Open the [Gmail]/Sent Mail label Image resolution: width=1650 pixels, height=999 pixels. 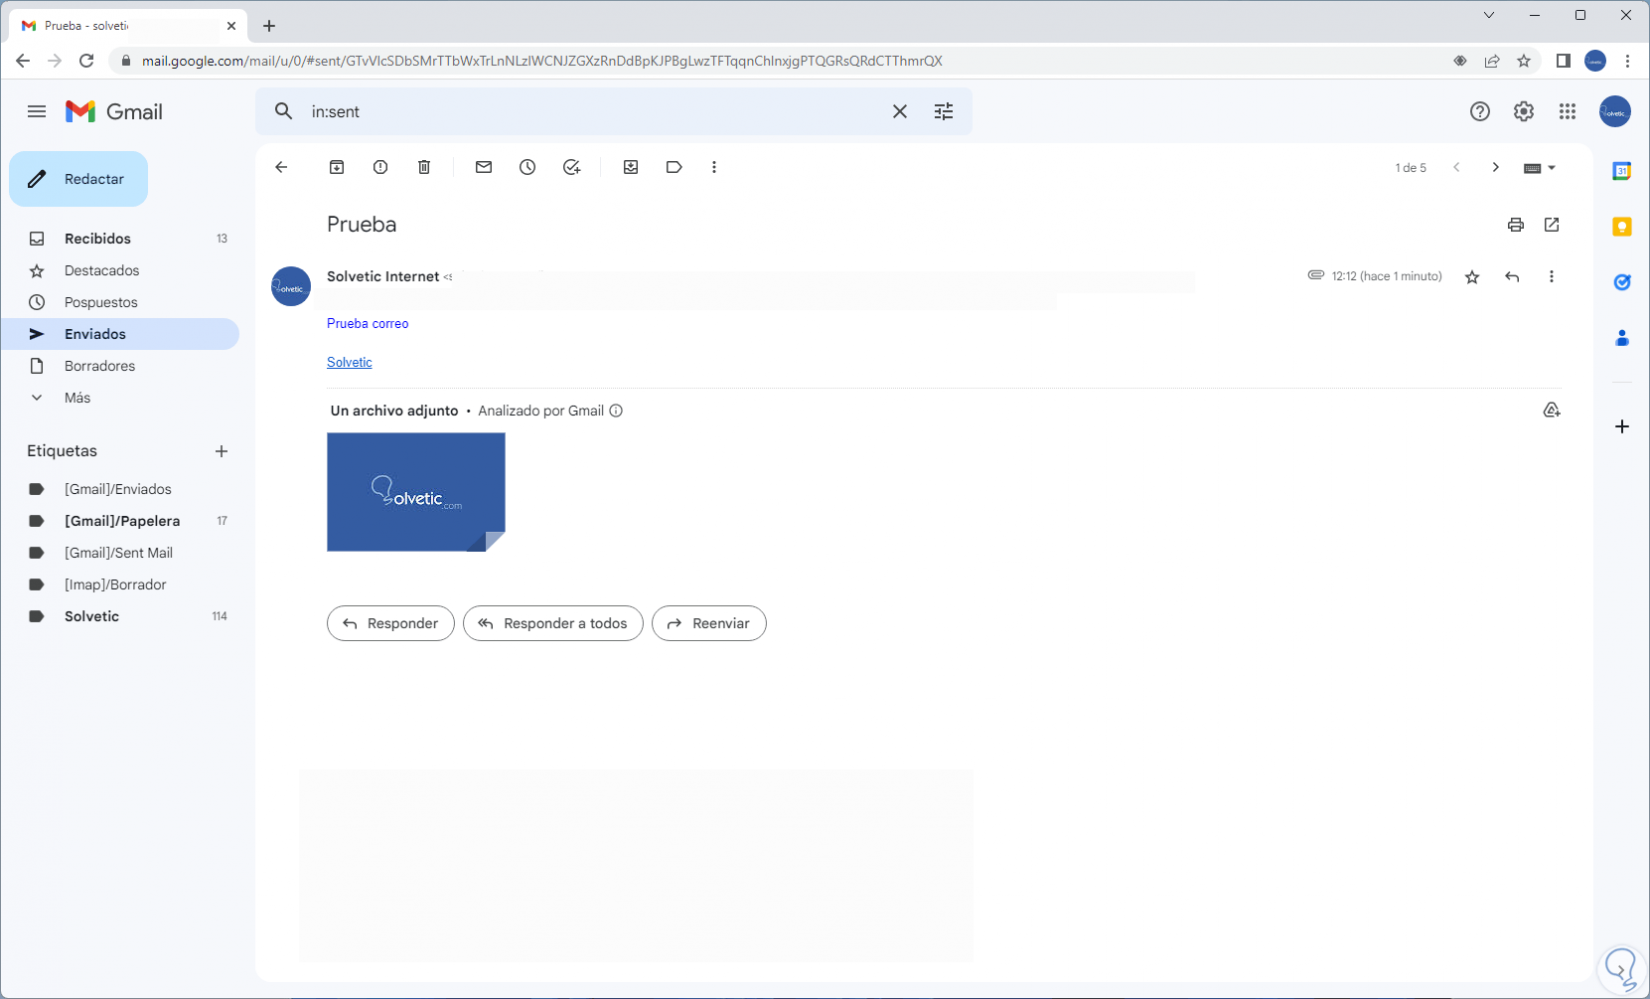pos(120,553)
